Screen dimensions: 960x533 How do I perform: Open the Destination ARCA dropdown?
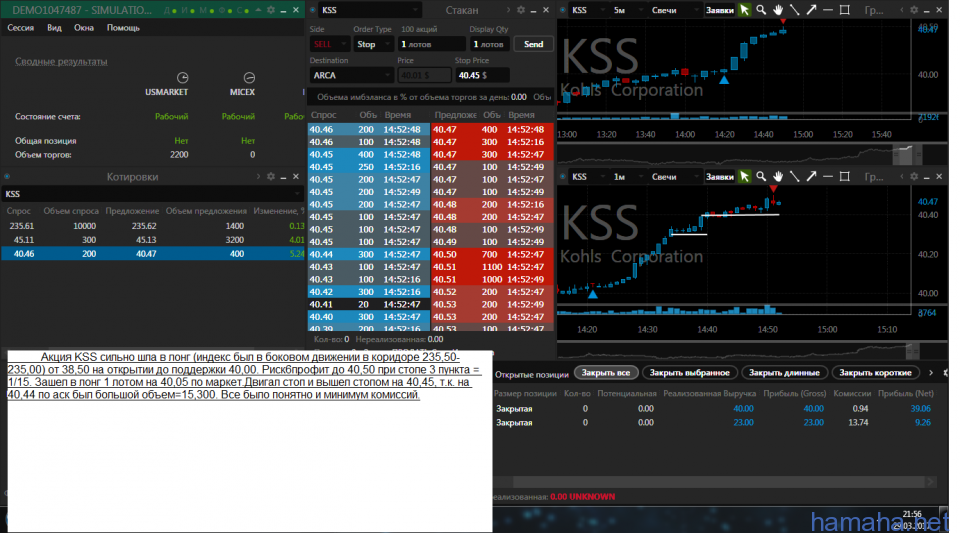[351, 75]
